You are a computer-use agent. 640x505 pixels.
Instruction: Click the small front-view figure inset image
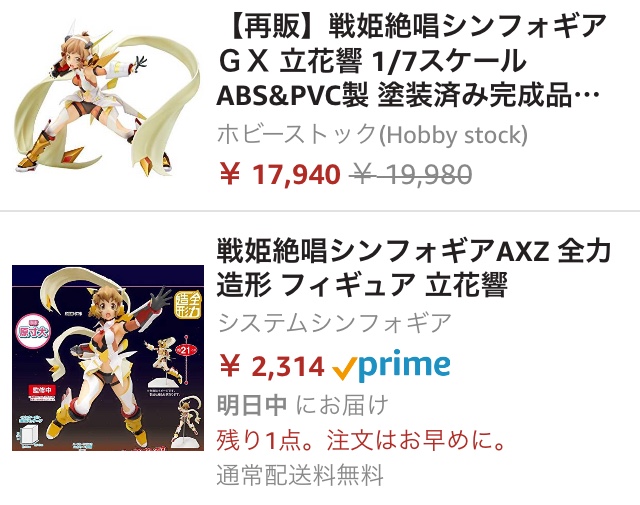[164, 361]
